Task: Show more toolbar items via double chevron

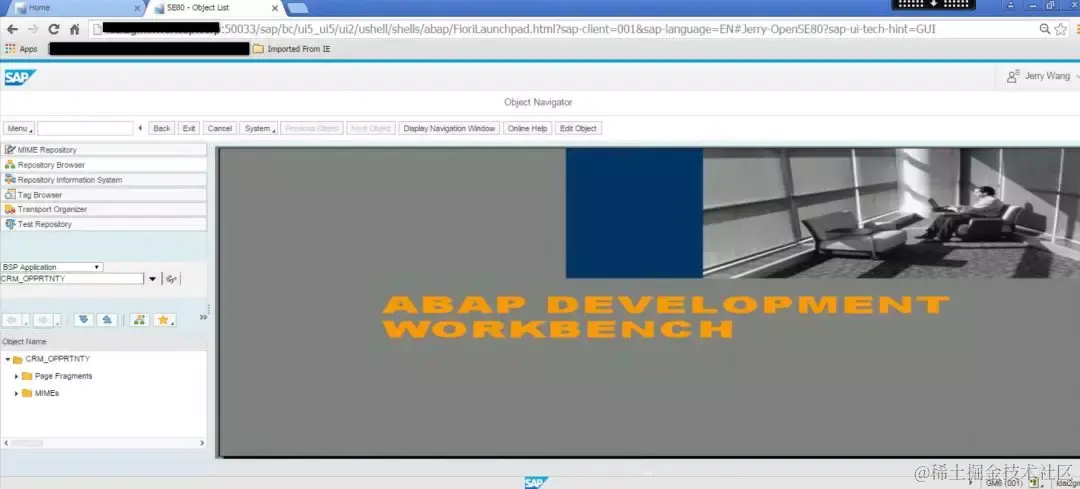Action: (203, 318)
